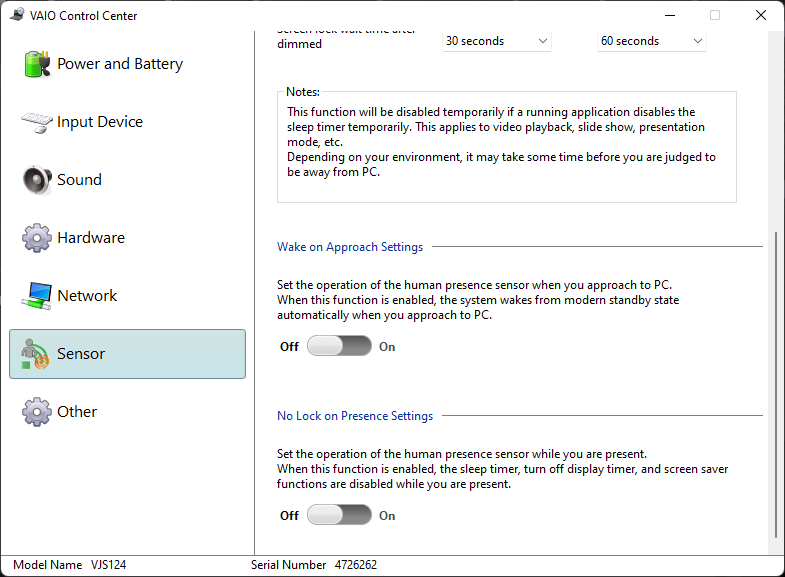785x577 pixels.
Task: Click the Input Device keyboard icon
Action: coord(37,122)
